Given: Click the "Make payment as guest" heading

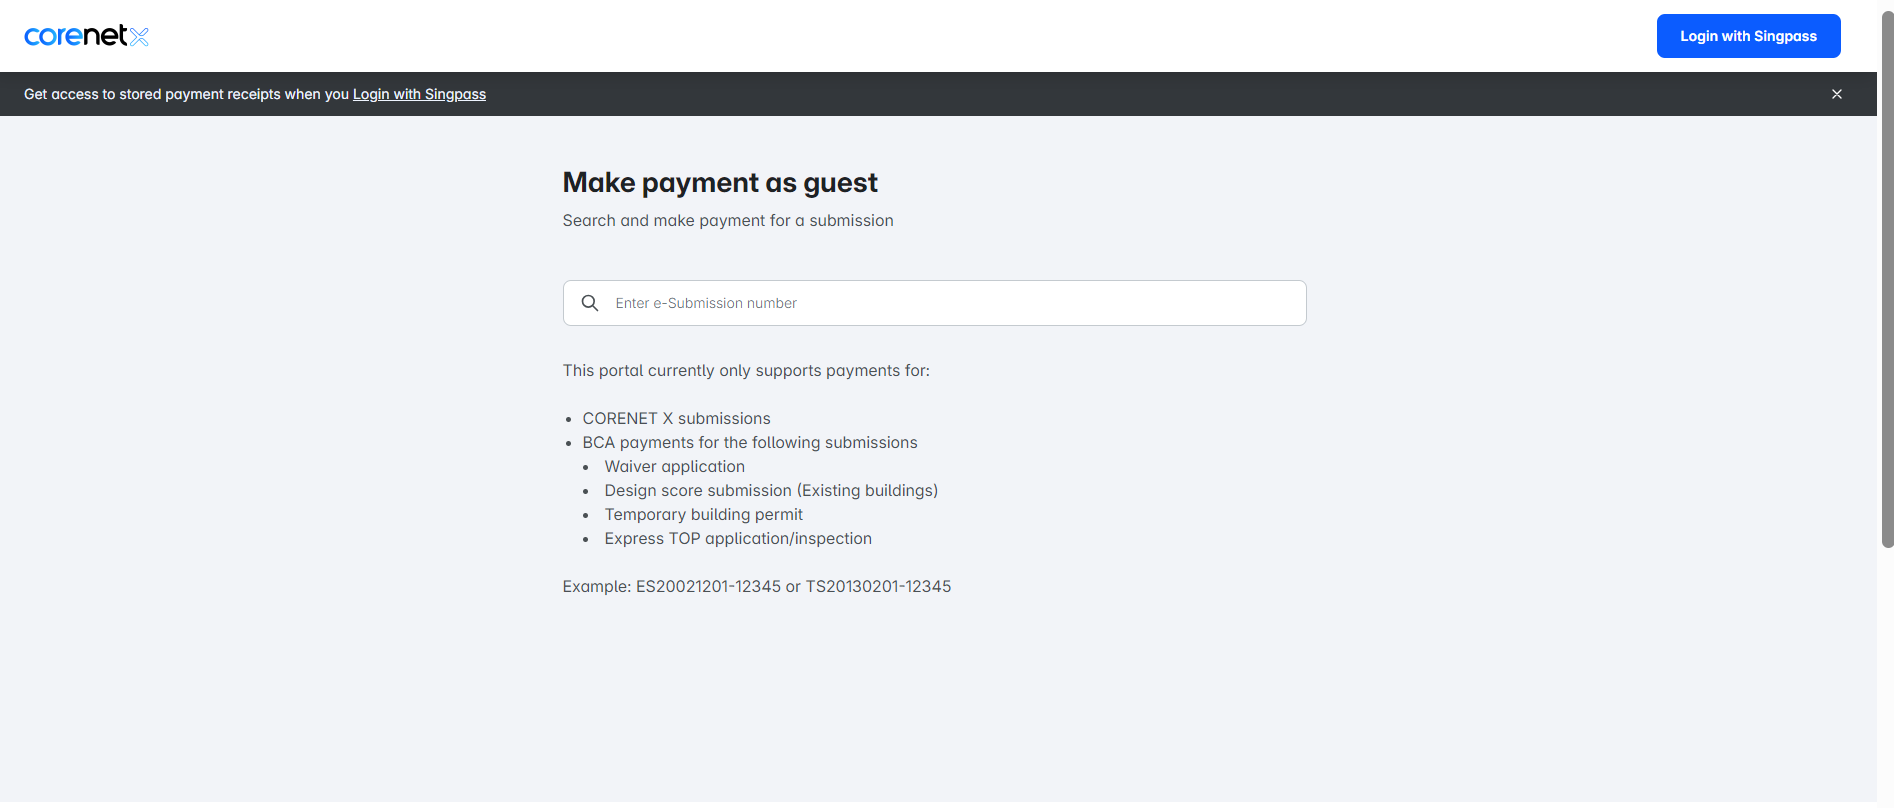Looking at the screenshot, I should click(719, 183).
